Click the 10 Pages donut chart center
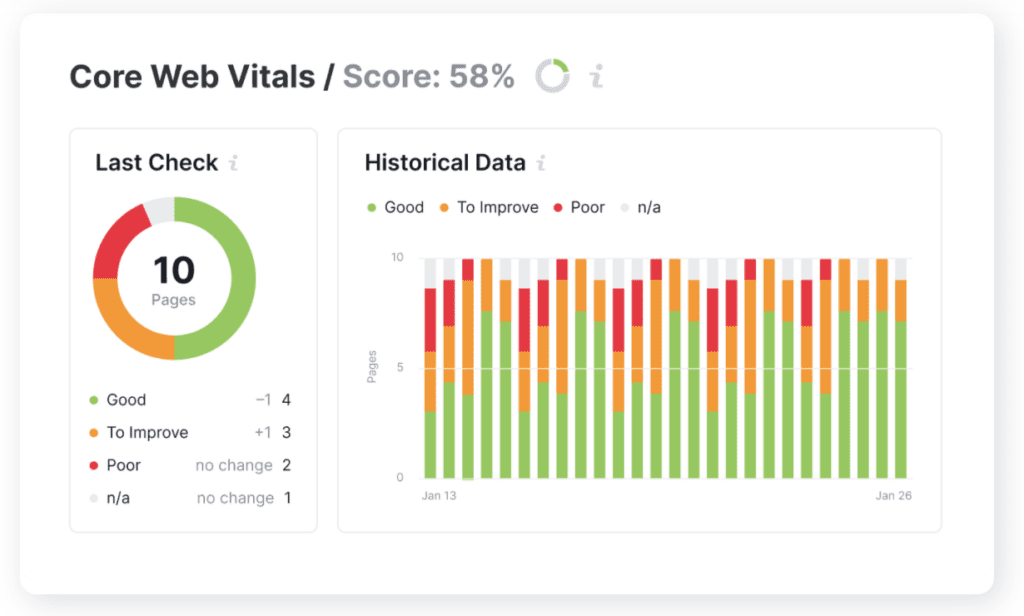The image size is (1024, 616). tap(174, 278)
